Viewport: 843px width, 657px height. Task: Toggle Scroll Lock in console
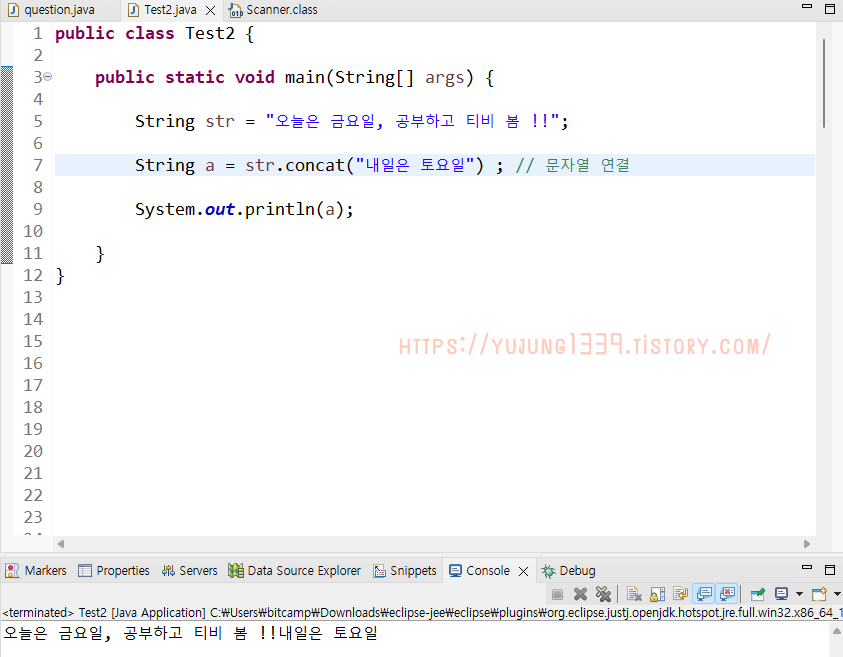(x=658, y=594)
